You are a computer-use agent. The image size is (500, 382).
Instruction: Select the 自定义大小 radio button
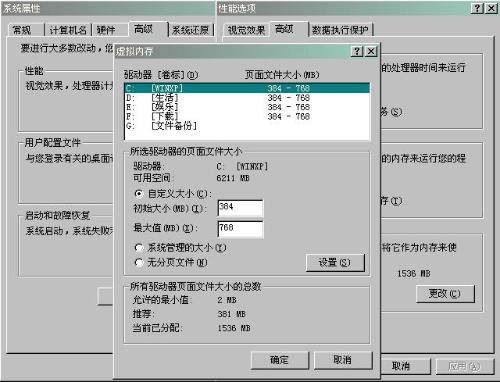[x=139, y=194]
